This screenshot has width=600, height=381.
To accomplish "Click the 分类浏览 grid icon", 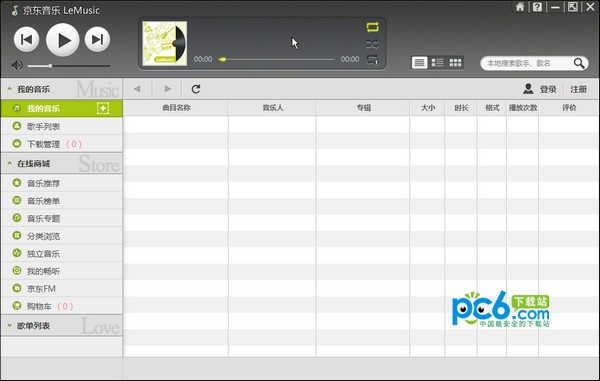I will point(17,235).
